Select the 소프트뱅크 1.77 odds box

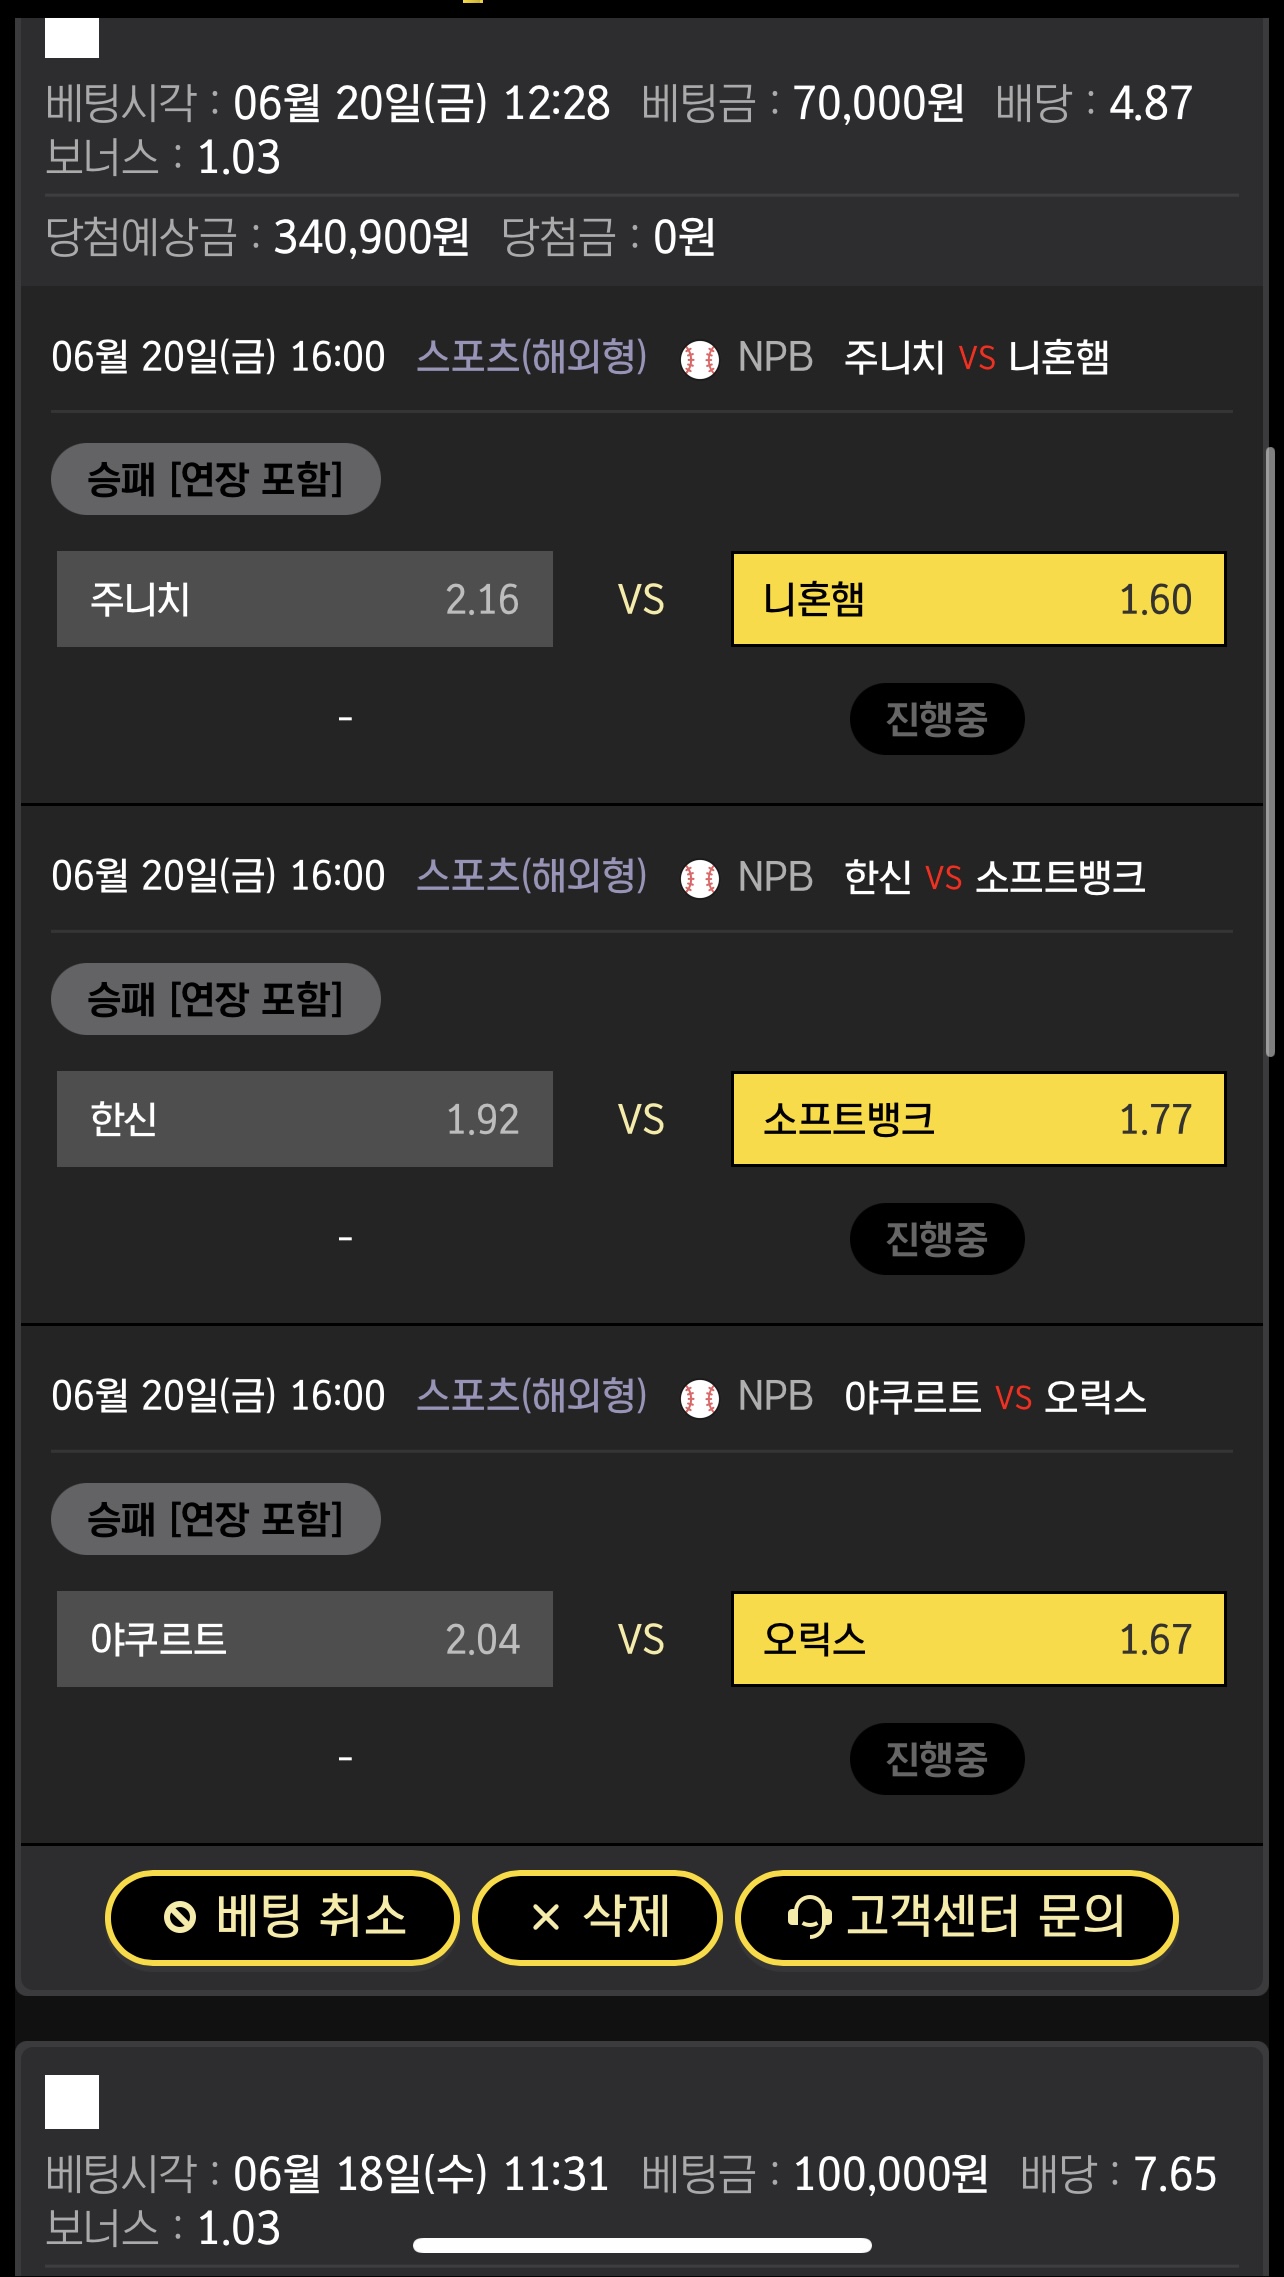tap(979, 1119)
